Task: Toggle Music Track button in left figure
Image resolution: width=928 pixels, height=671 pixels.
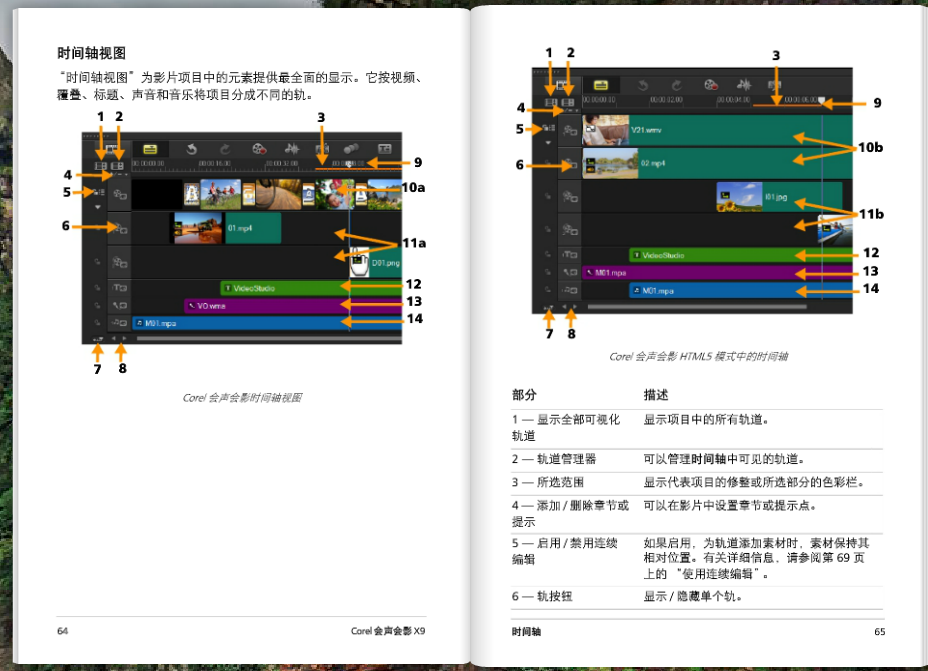Action: click(x=120, y=322)
